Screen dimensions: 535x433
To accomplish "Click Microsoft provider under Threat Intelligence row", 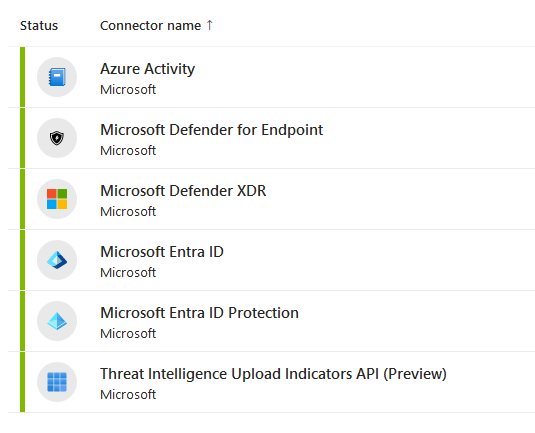I will coord(128,395).
